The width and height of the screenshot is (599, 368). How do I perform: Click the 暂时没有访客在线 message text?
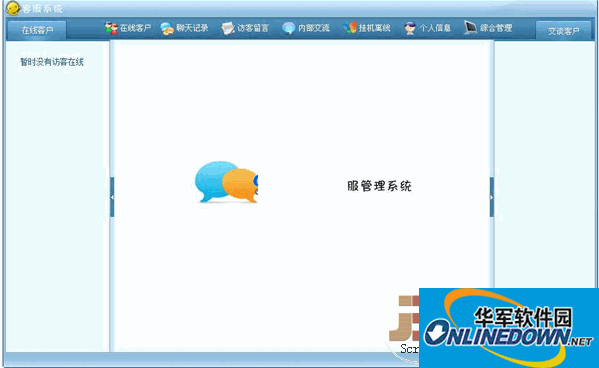(52, 62)
